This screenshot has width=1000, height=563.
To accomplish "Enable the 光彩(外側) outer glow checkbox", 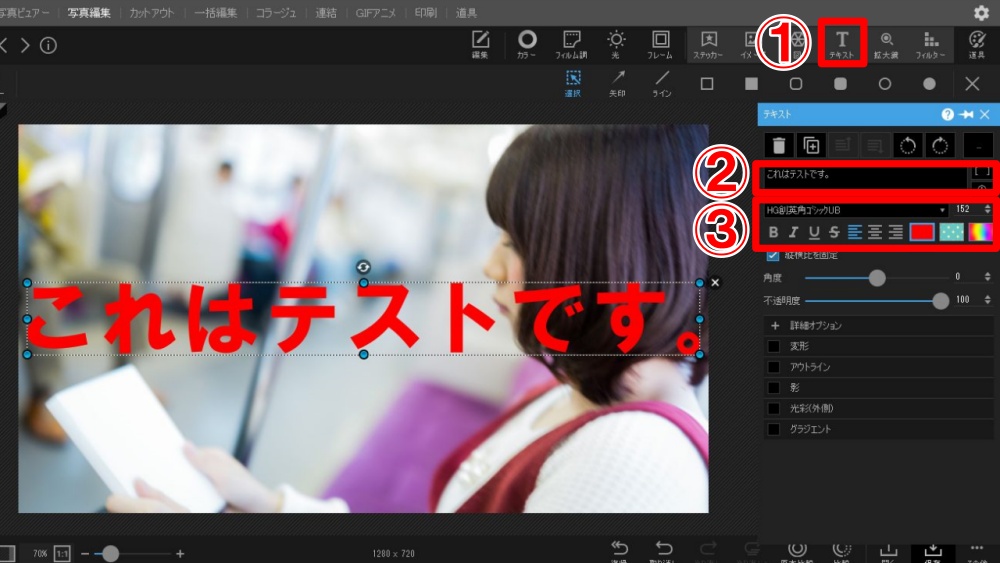I will coord(774,409).
